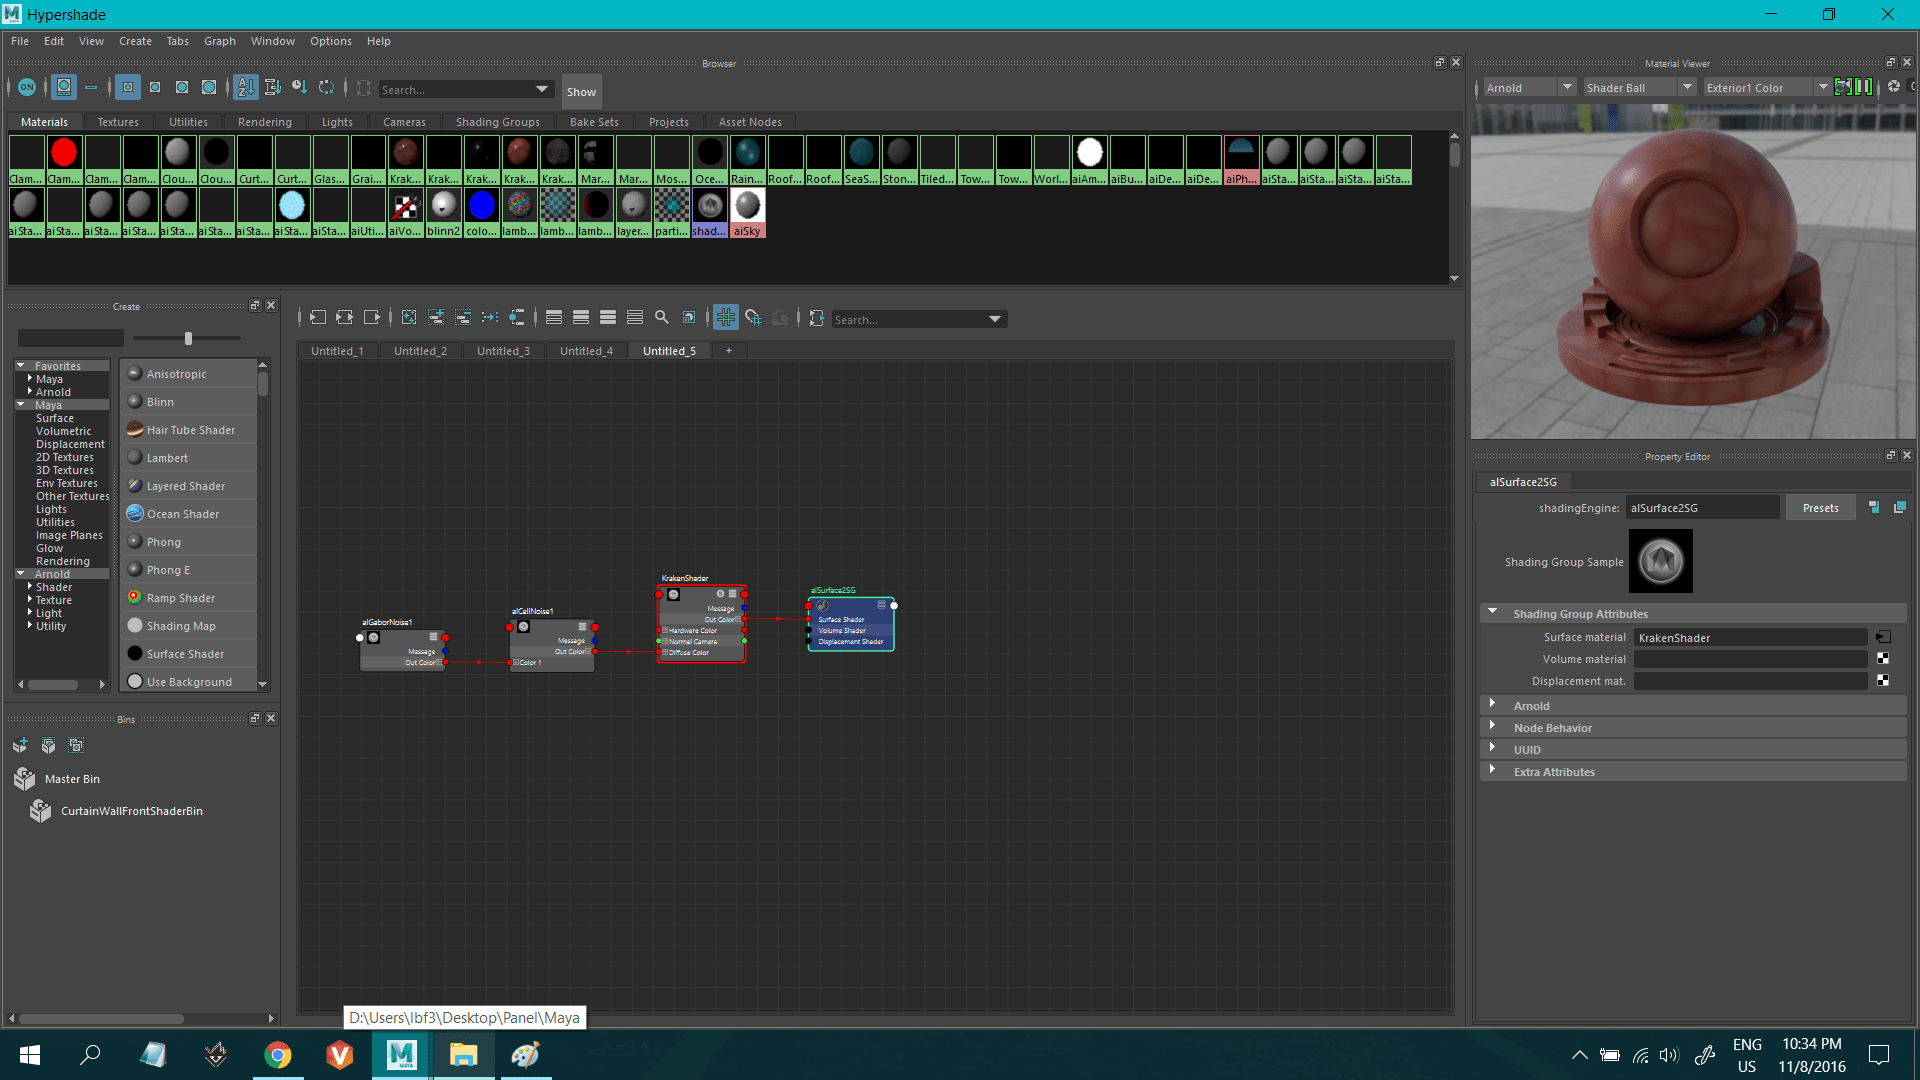Sort browser swatches by time
Screen dimensions: 1920x1080
[x=299, y=88]
